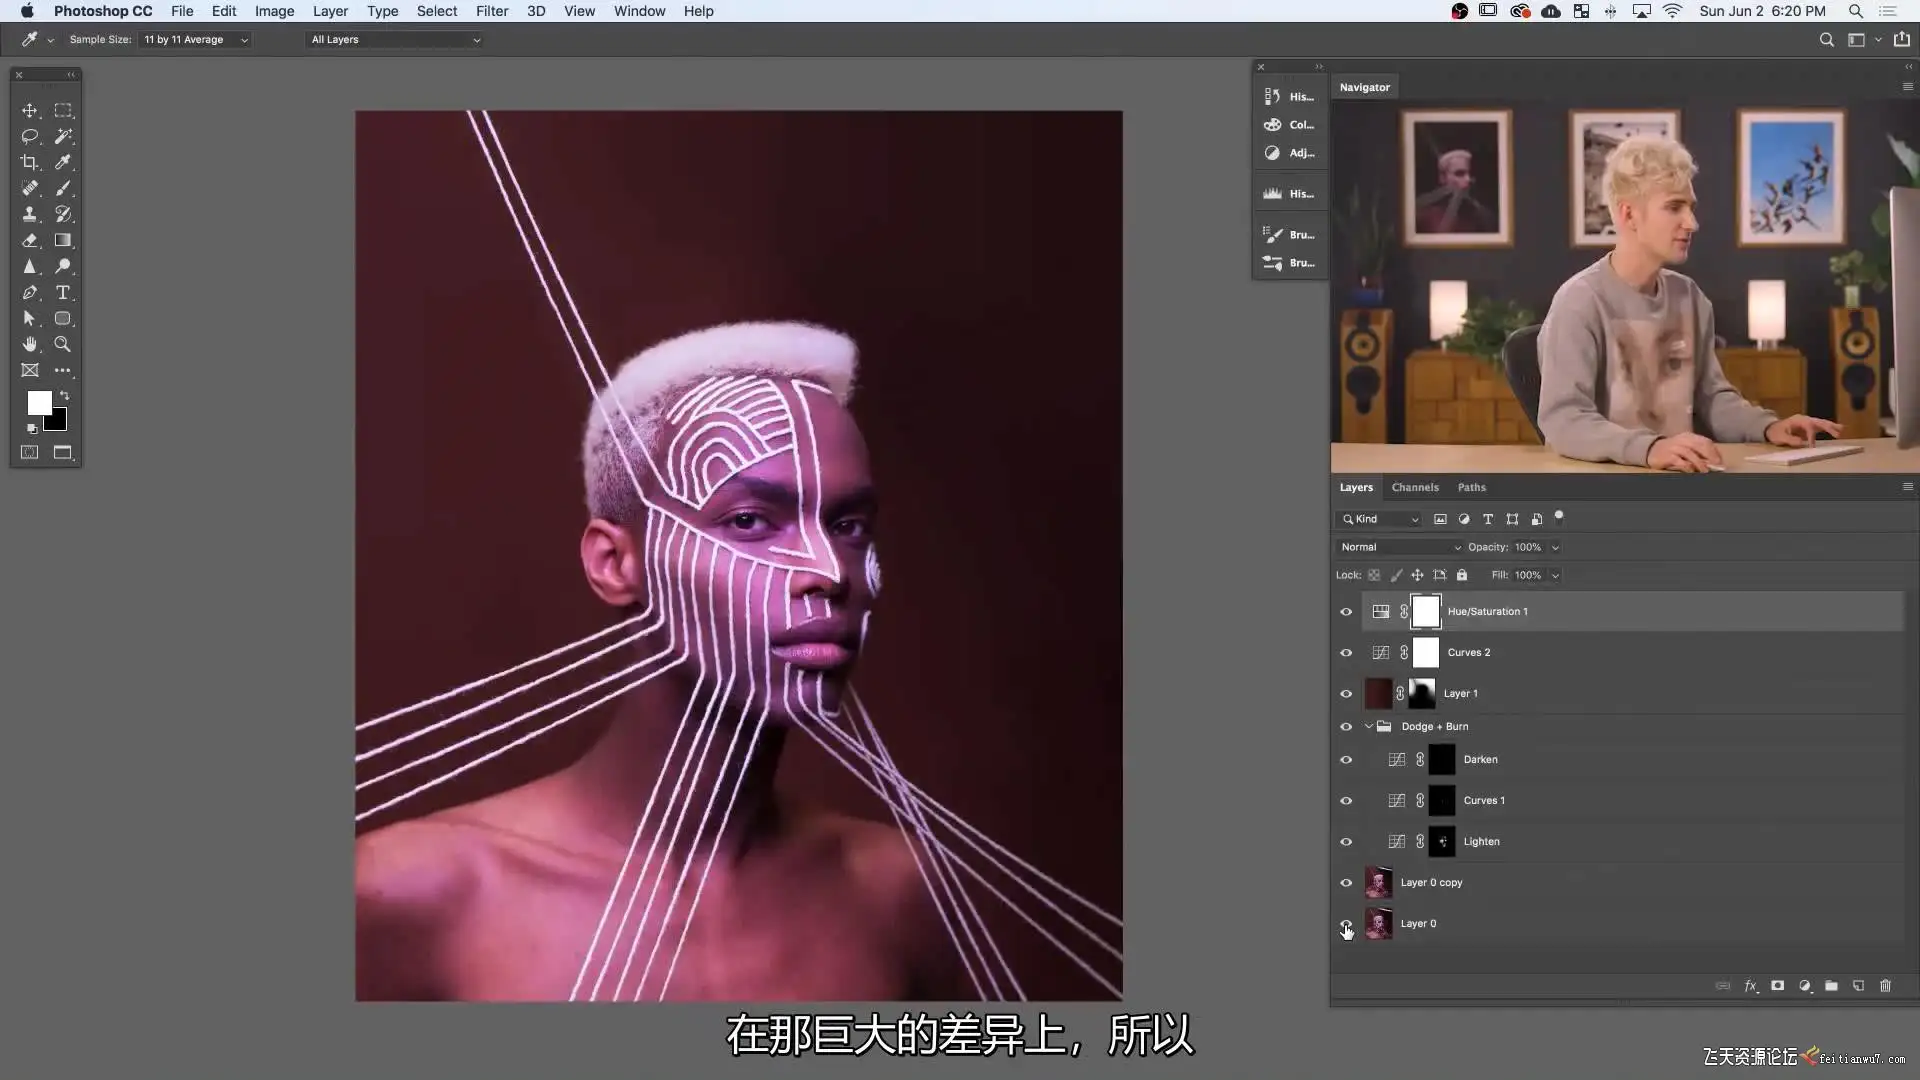
Task: Click the delete layer trash icon
Action: tap(1885, 986)
